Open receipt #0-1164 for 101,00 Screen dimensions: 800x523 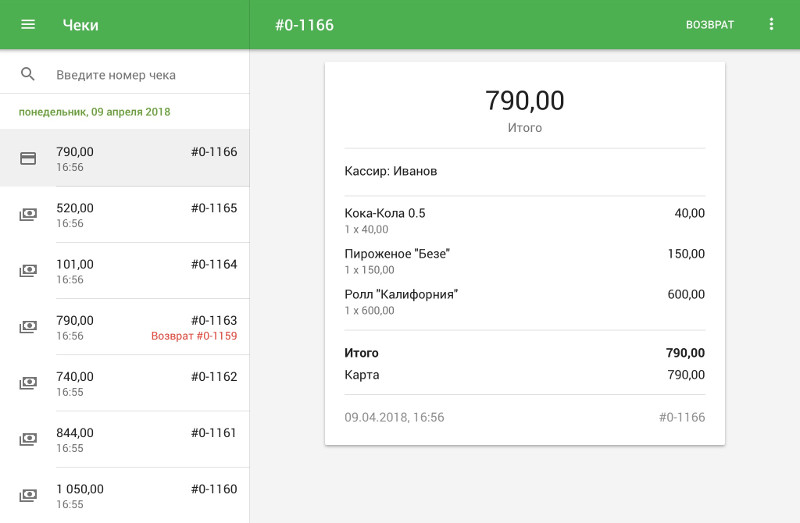[x=140, y=270]
